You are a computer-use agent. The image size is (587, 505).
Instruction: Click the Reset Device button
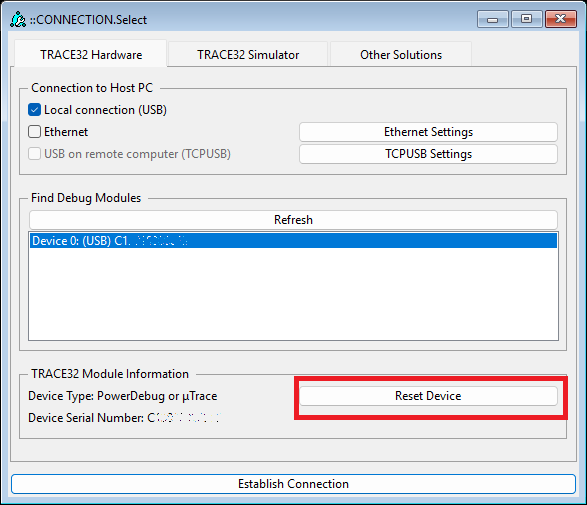coord(428,396)
